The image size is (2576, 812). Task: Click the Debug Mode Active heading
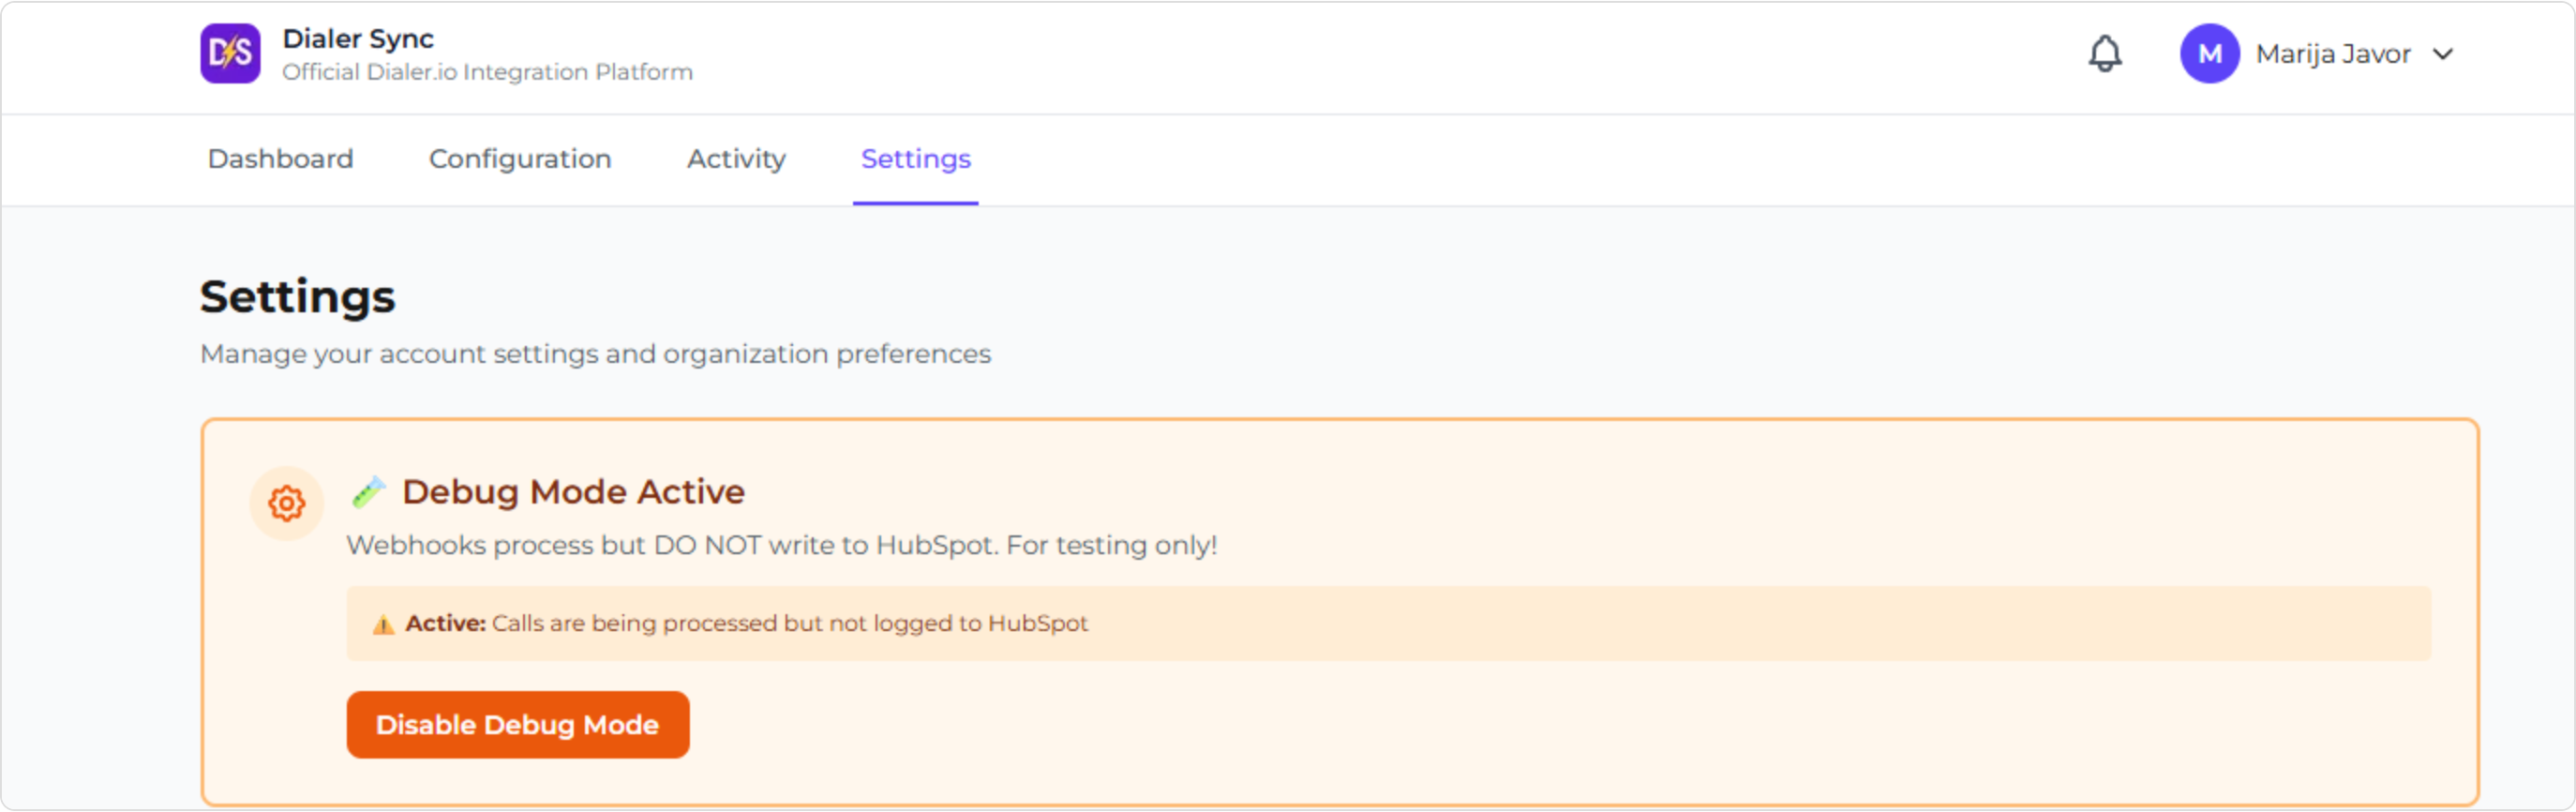point(573,492)
